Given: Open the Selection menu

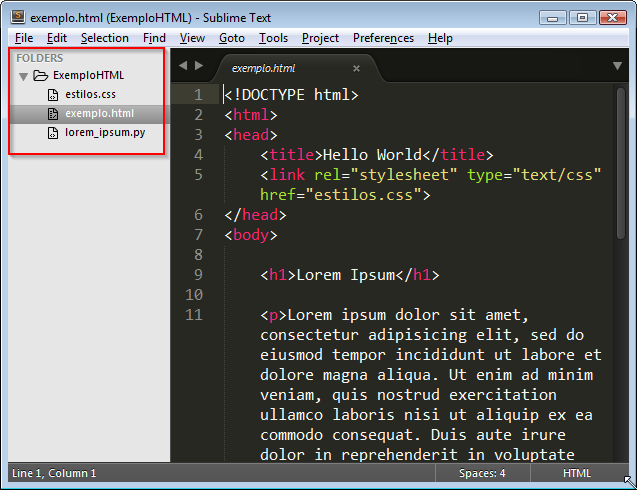Looking at the screenshot, I should pos(104,38).
